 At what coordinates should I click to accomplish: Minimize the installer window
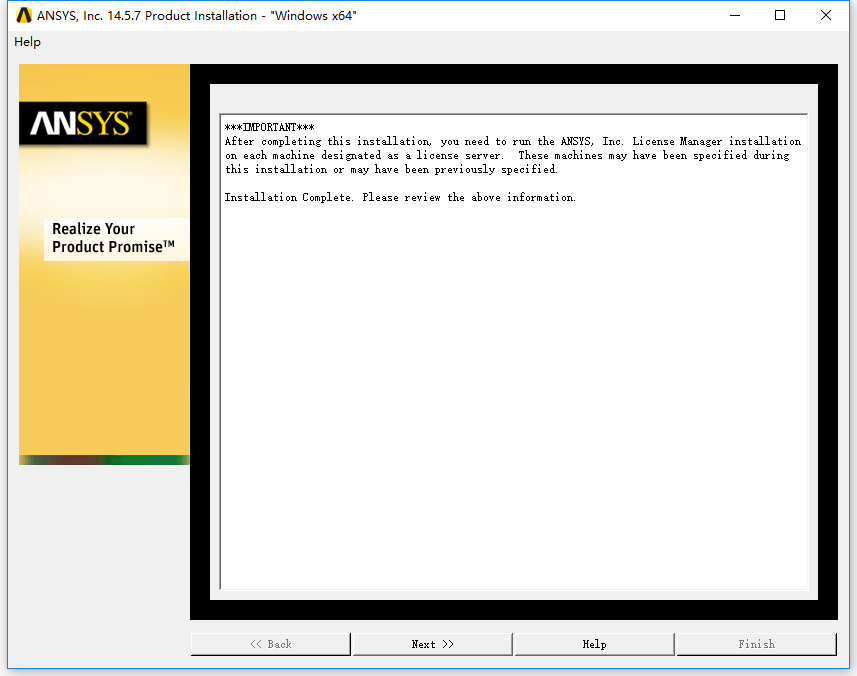coord(735,15)
